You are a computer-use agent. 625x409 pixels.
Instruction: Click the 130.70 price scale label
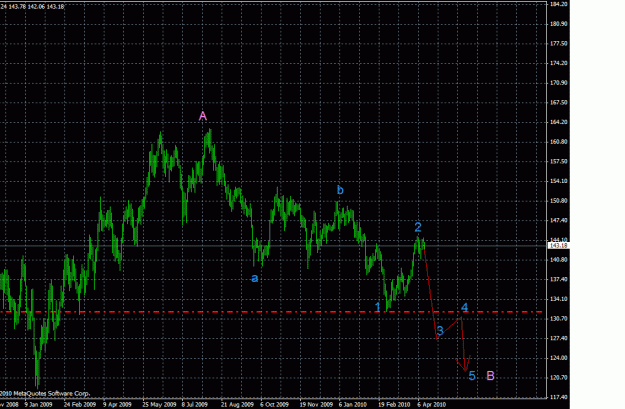point(558,319)
